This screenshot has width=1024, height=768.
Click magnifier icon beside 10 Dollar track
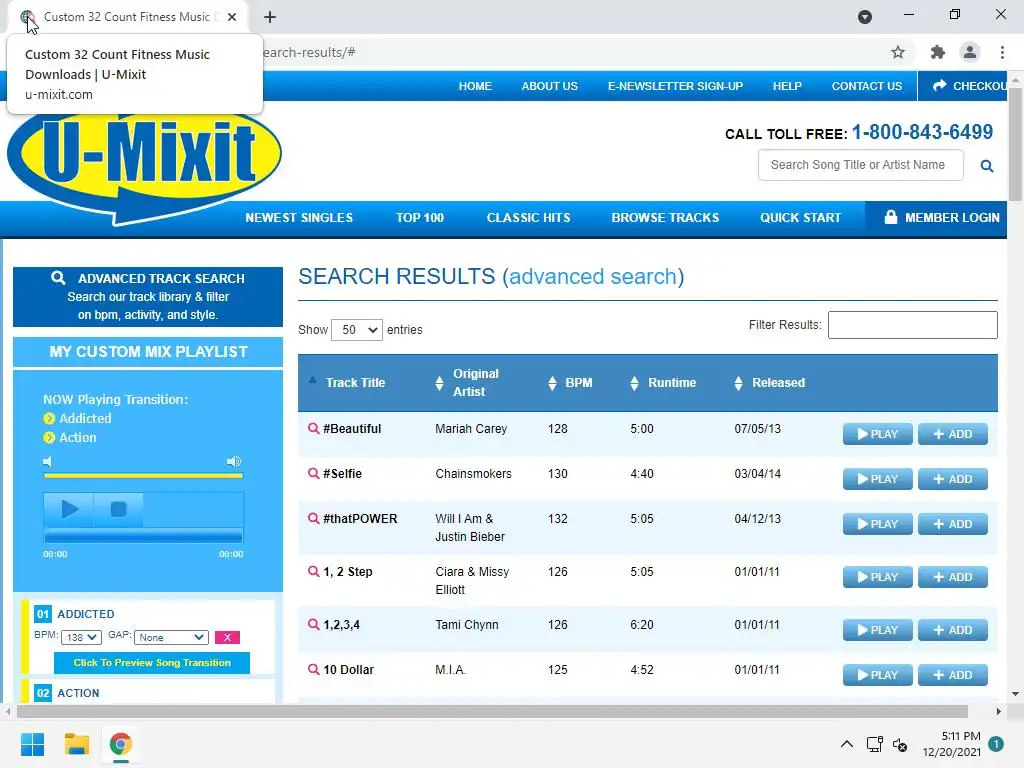coord(313,669)
